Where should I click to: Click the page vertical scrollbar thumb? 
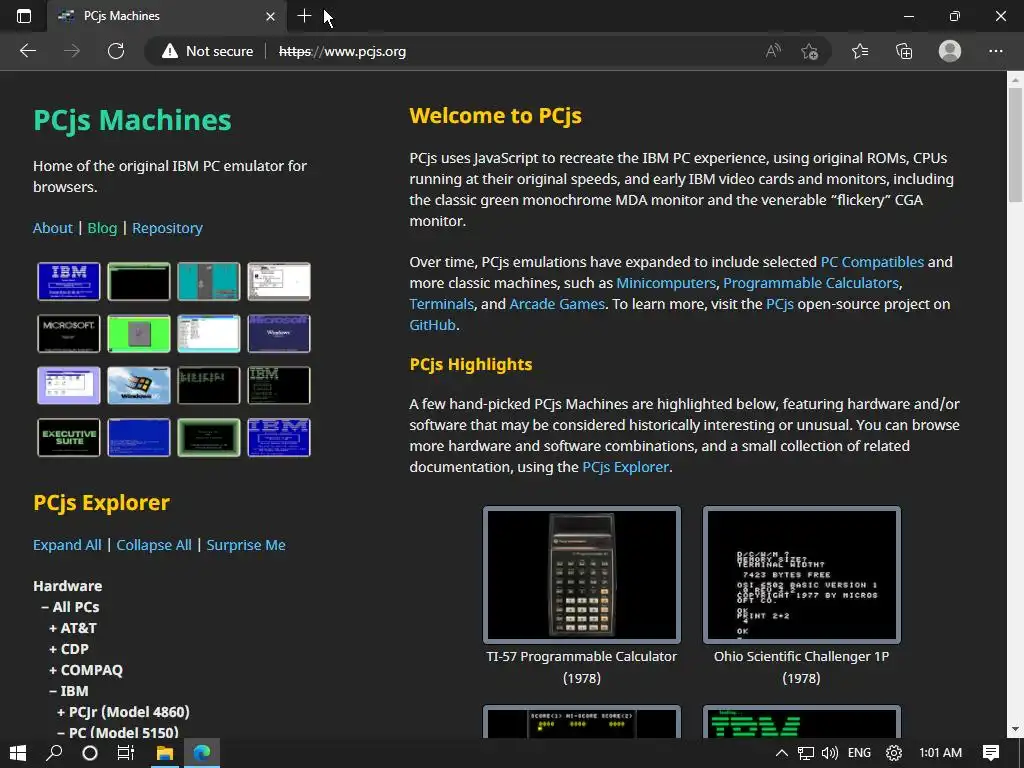point(1015,144)
